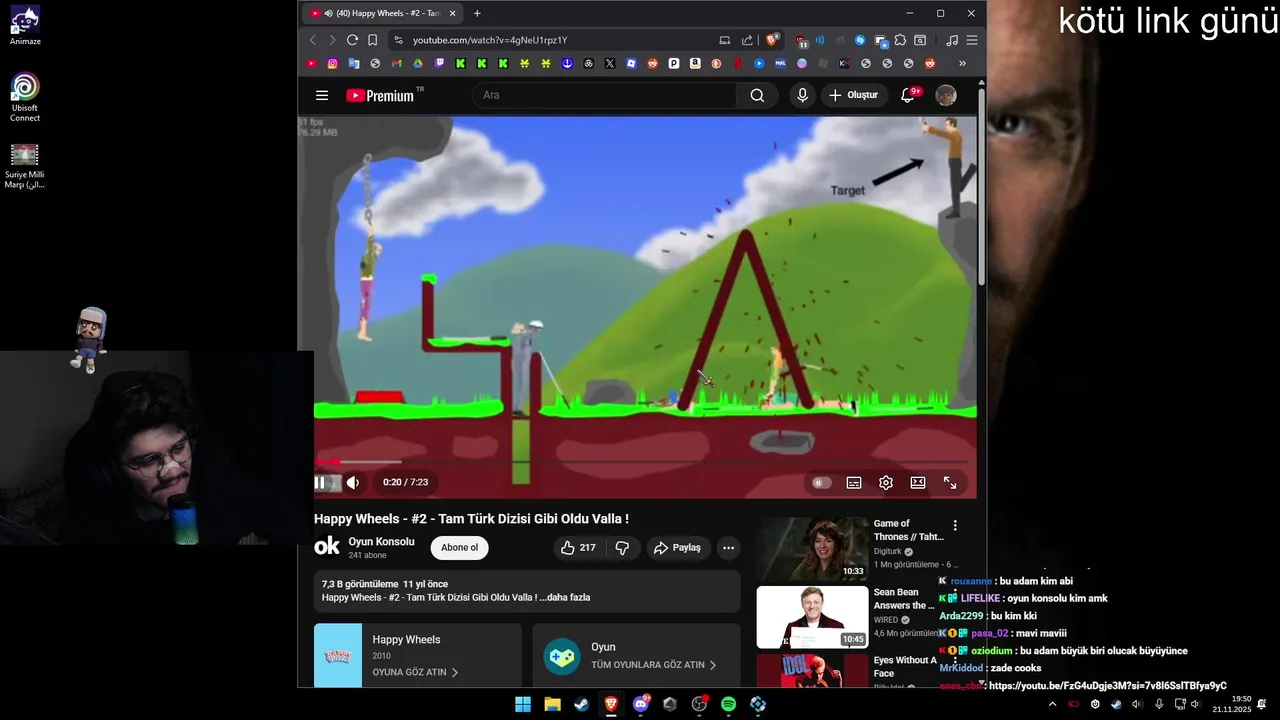Open the YouTube hamburger guide menu
This screenshot has width=1280, height=720.
322,95
